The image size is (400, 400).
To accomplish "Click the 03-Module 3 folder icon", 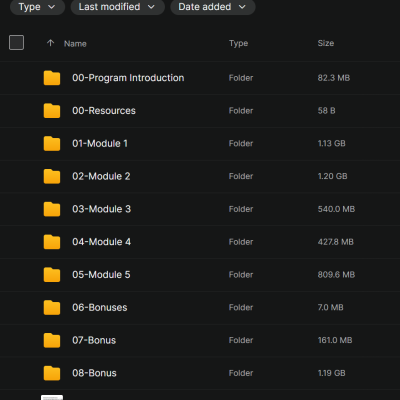I will [52, 209].
